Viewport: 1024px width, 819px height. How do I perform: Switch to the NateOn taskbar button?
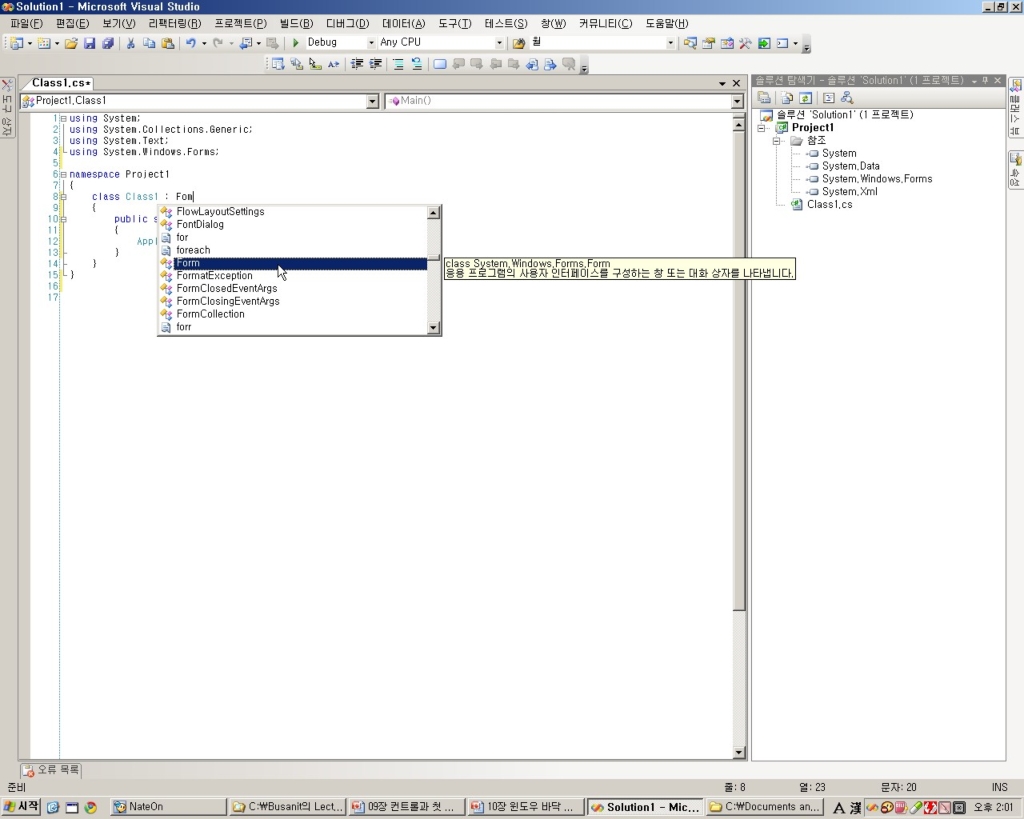point(167,807)
